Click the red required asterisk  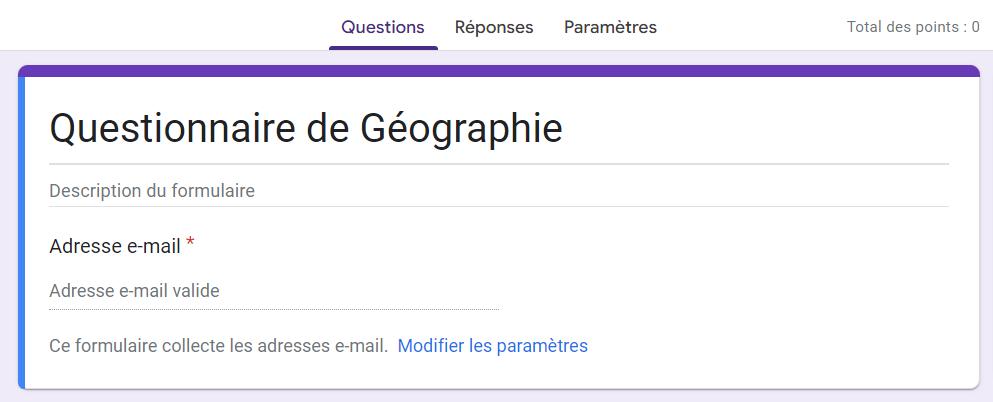point(190,243)
